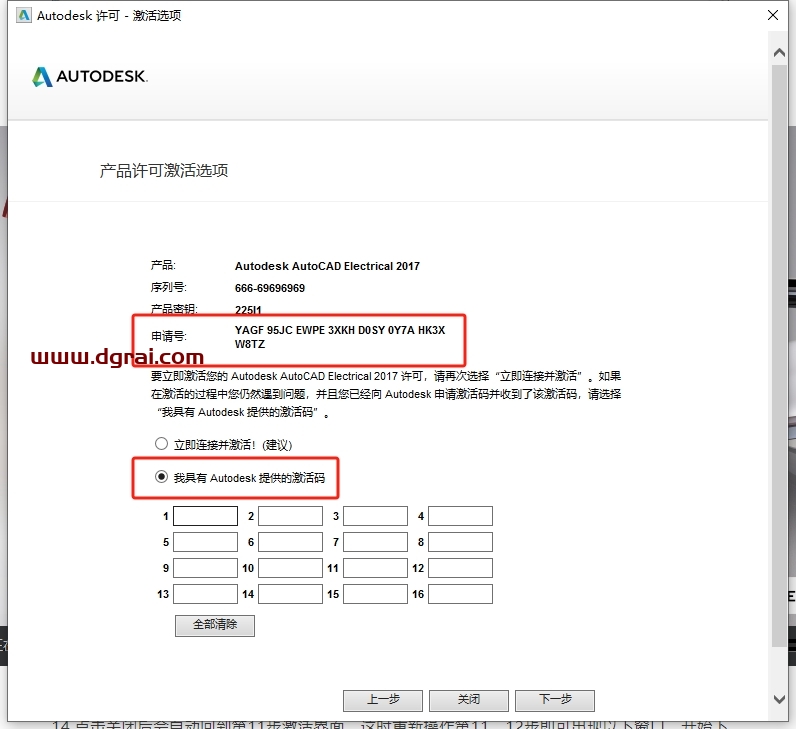
Task: Click activation code field 6
Action: coord(290,542)
